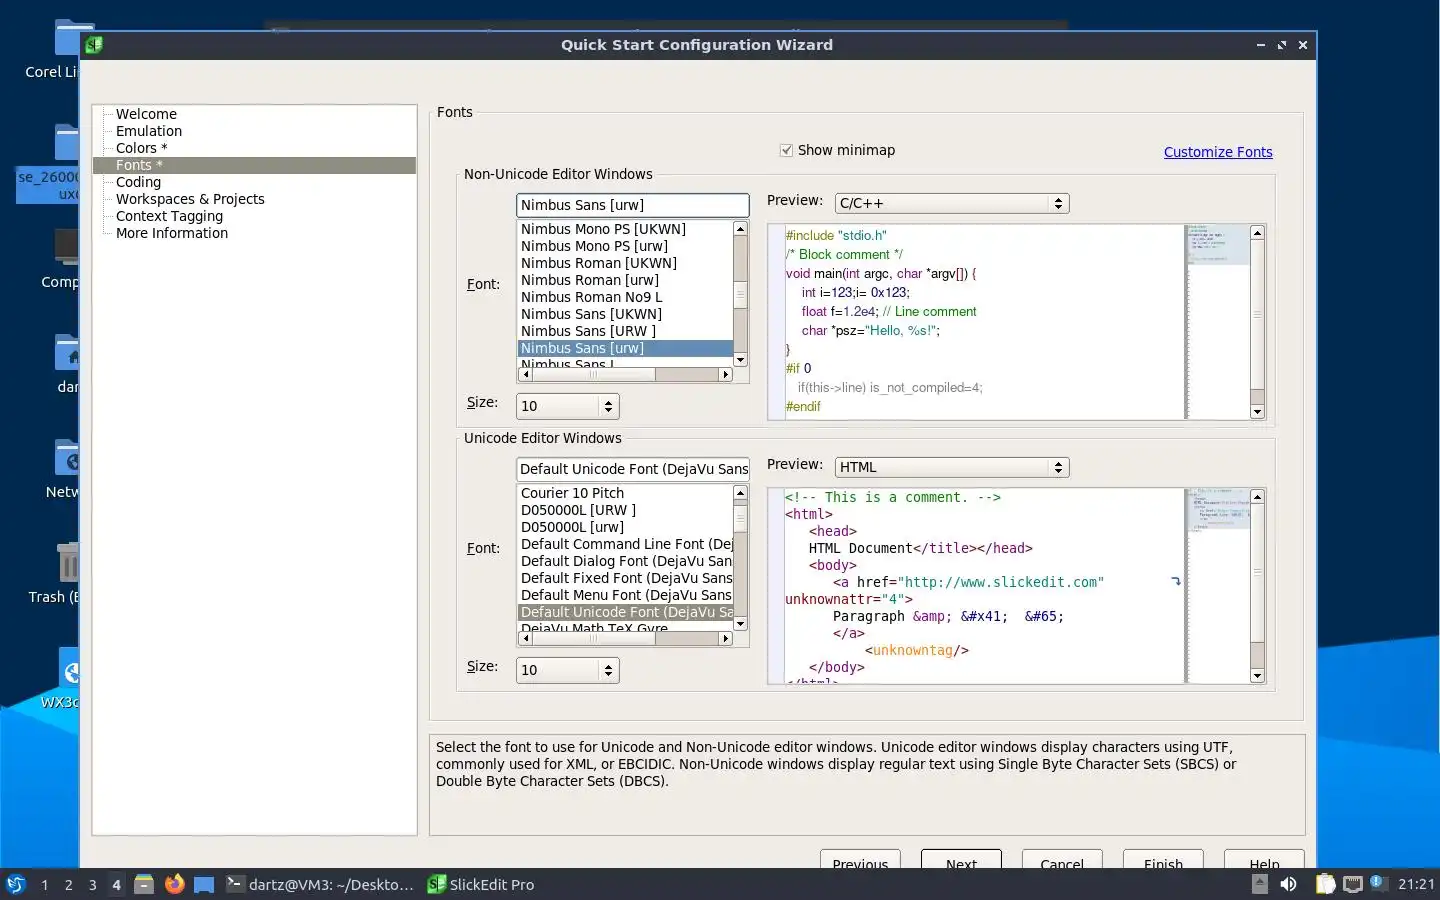The width and height of the screenshot is (1440, 900).
Task: Switch to workspace 2
Action: pyautogui.click(x=68, y=885)
